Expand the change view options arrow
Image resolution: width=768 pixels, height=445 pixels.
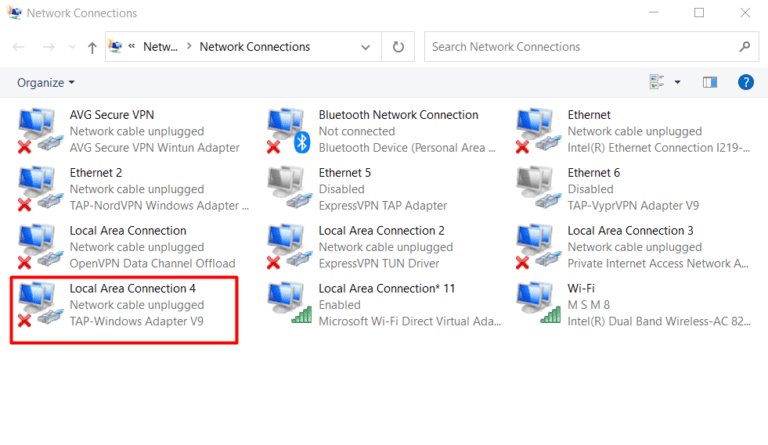coord(678,82)
